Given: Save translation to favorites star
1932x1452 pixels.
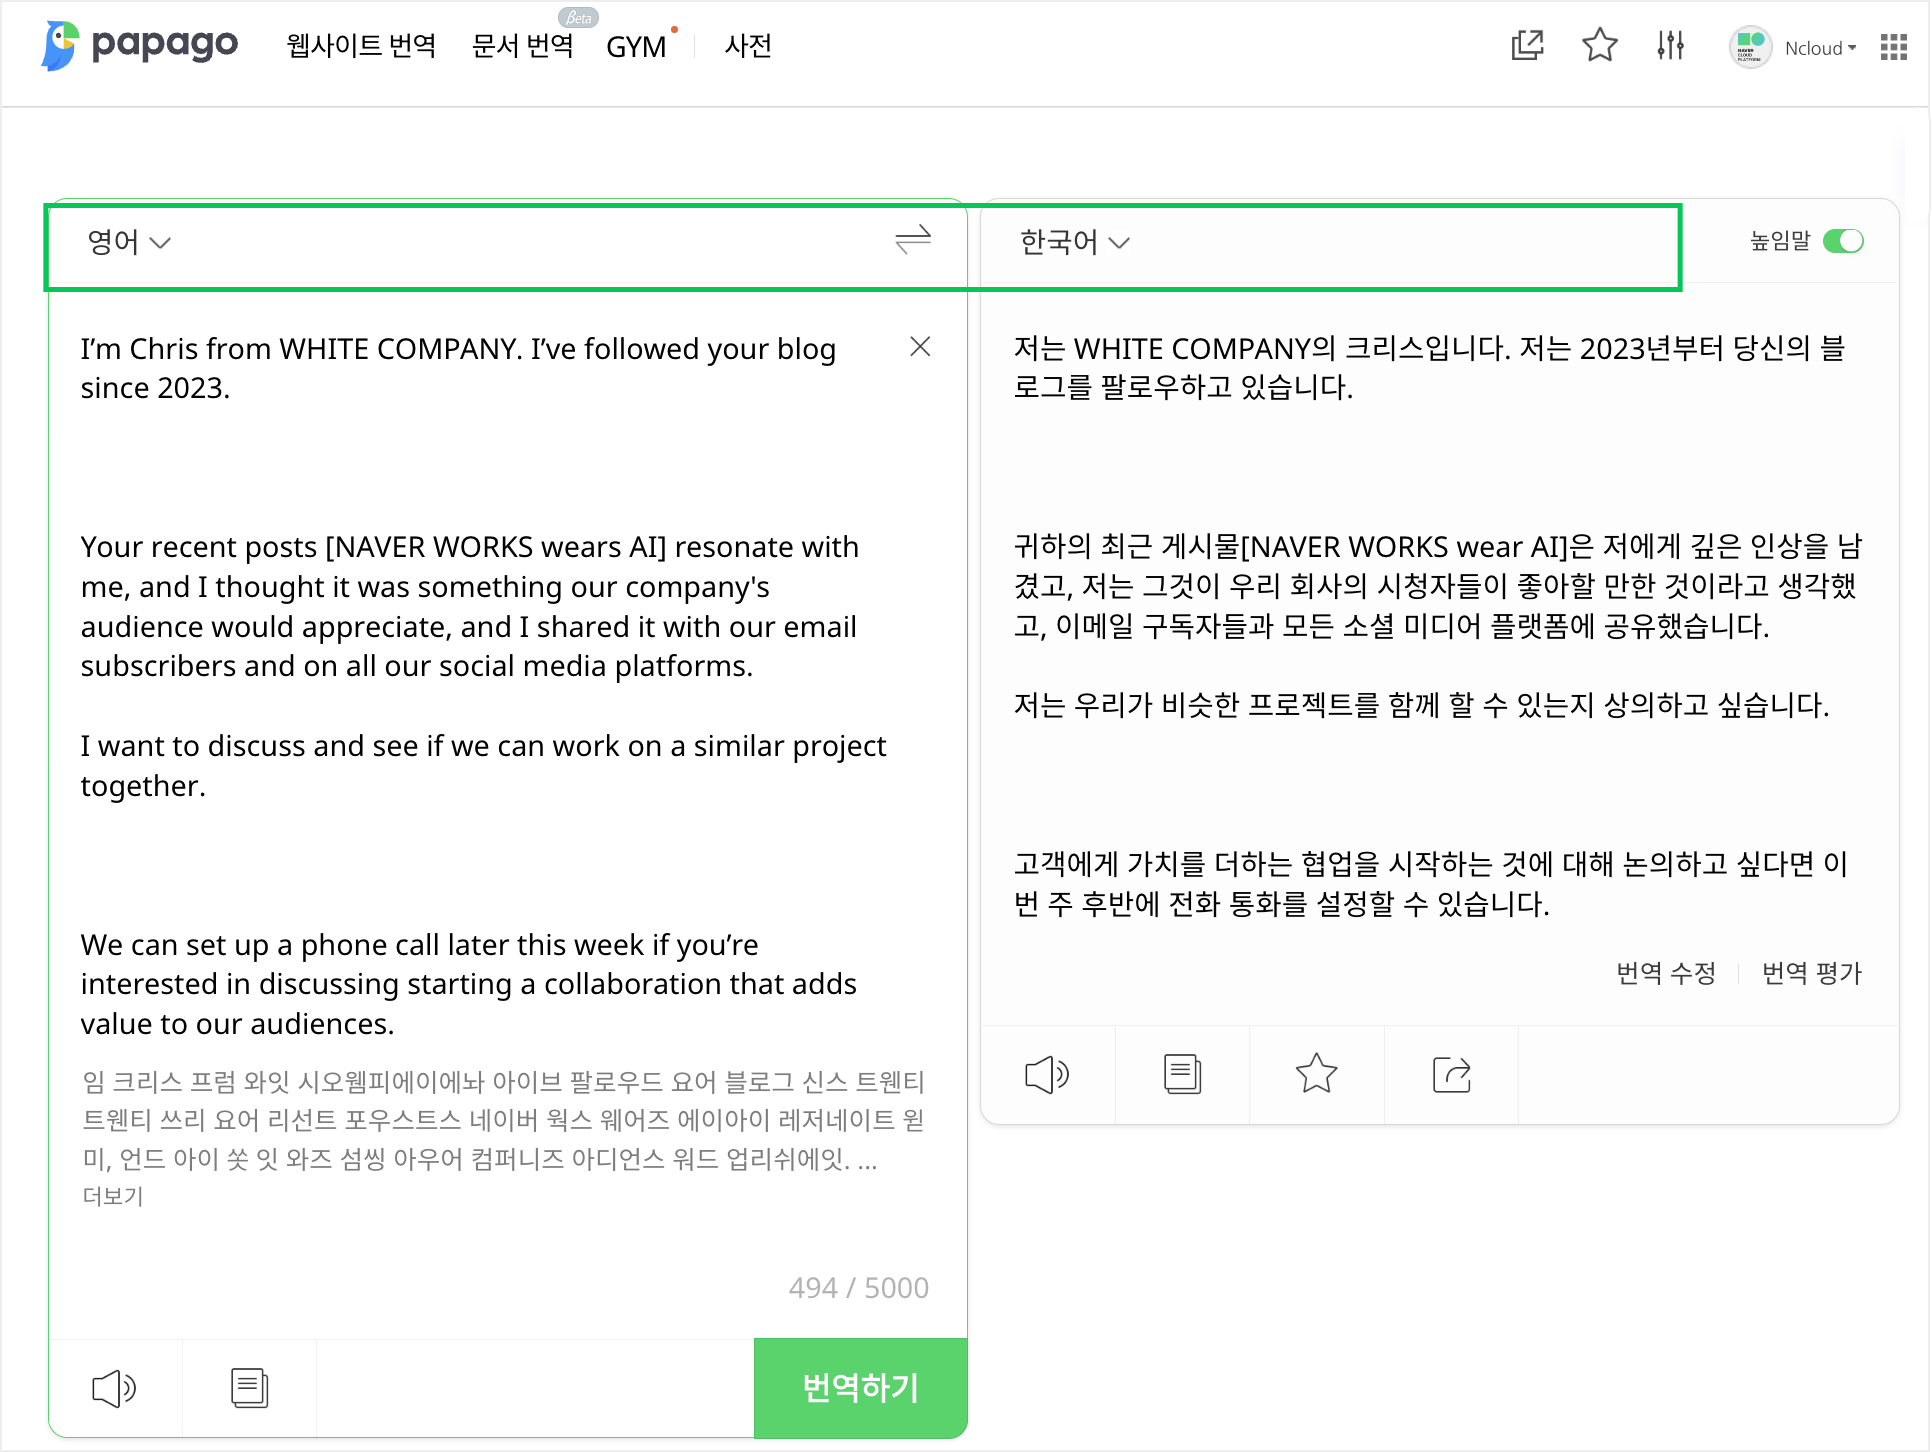Looking at the screenshot, I should click(x=1316, y=1075).
